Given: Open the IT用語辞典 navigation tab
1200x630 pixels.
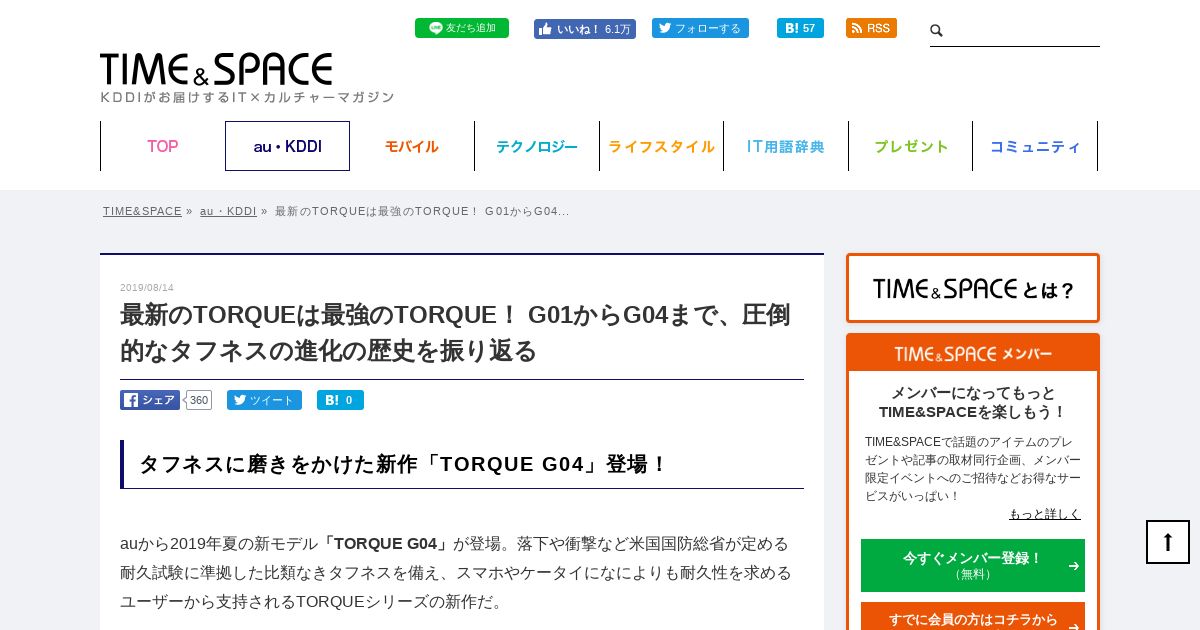Looking at the screenshot, I should click(x=786, y=146).
